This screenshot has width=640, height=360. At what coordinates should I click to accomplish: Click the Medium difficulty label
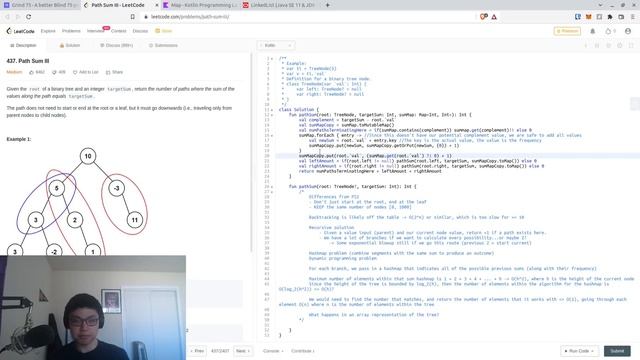point(14,72)
